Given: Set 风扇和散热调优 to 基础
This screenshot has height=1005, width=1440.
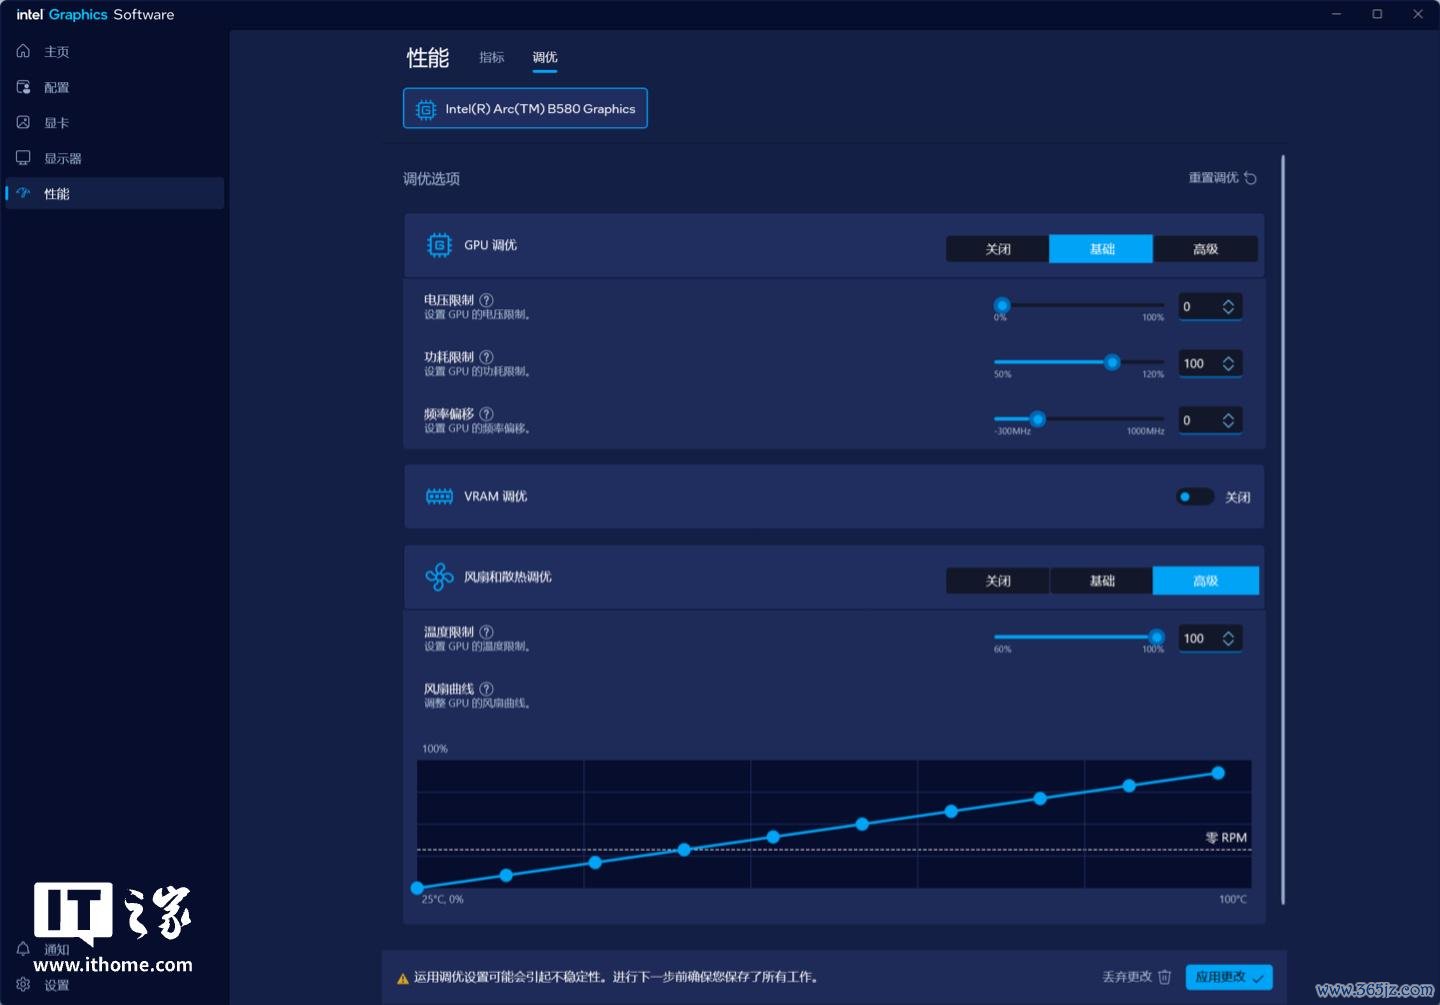Looking at the screenshot, I should 1101,581.
